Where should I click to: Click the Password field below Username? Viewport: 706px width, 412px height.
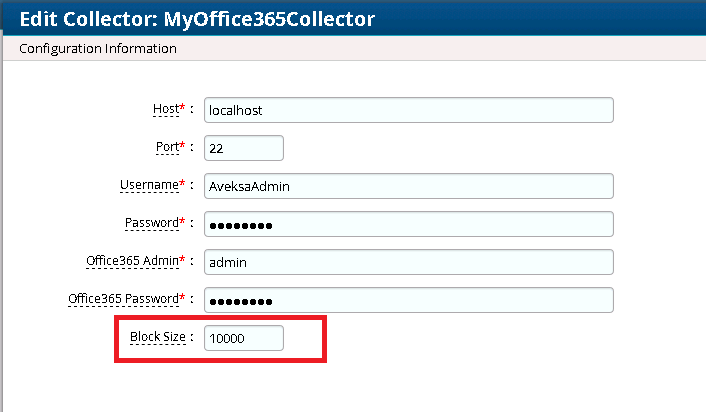[x=408, y=224]
